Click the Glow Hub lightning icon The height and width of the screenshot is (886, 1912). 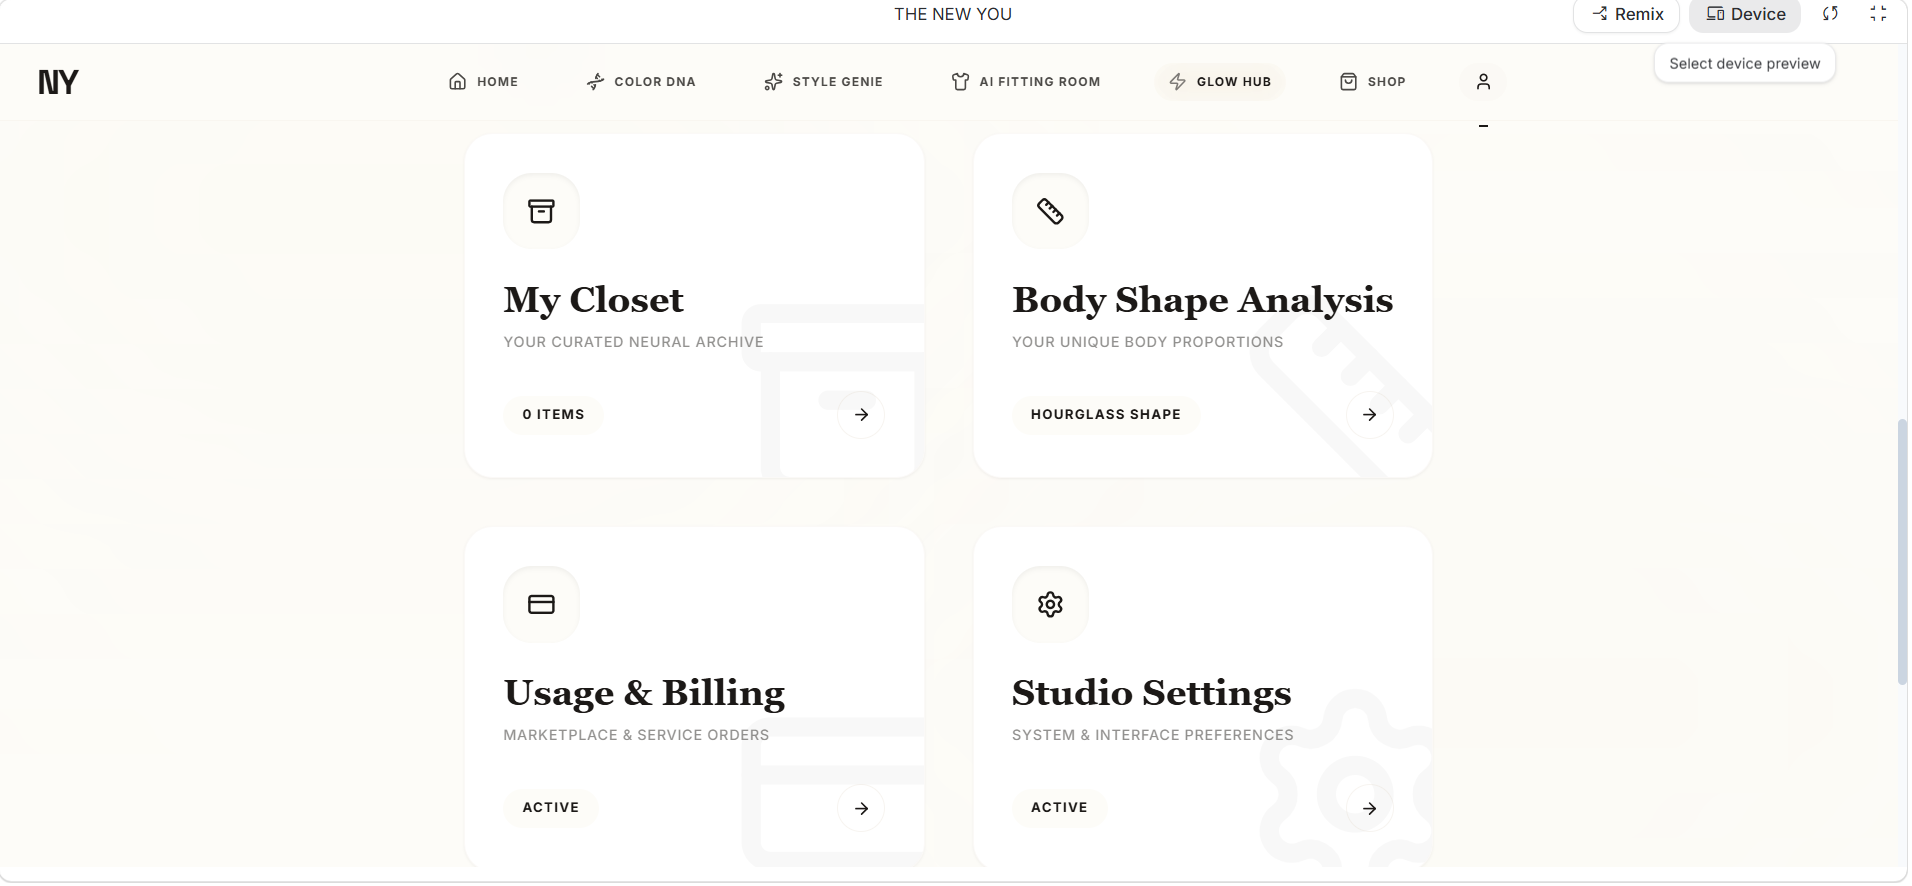click(x=1178, y=82)
